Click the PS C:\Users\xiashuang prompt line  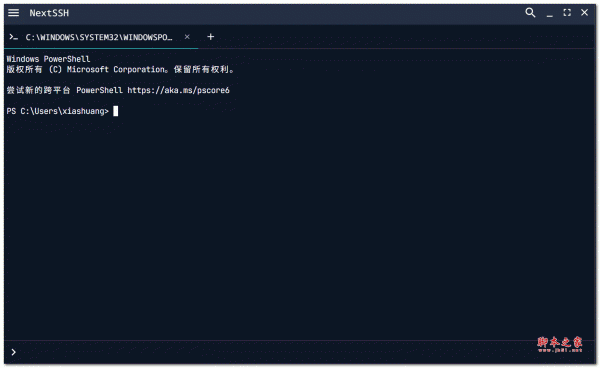point(58,111)
